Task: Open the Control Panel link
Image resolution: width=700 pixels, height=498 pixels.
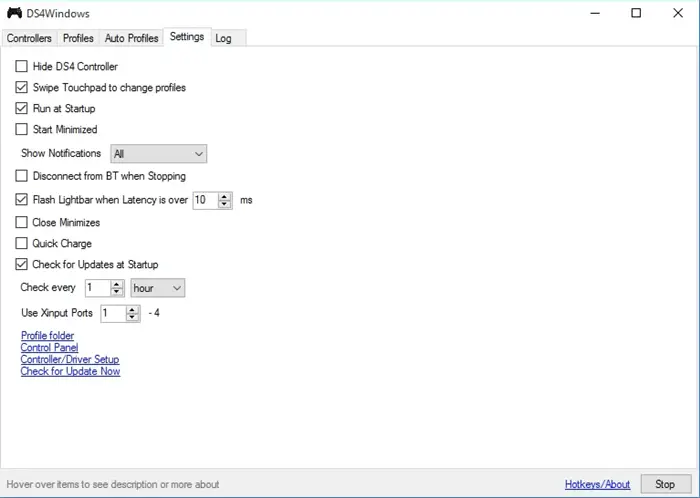Action: coord(50,348)
